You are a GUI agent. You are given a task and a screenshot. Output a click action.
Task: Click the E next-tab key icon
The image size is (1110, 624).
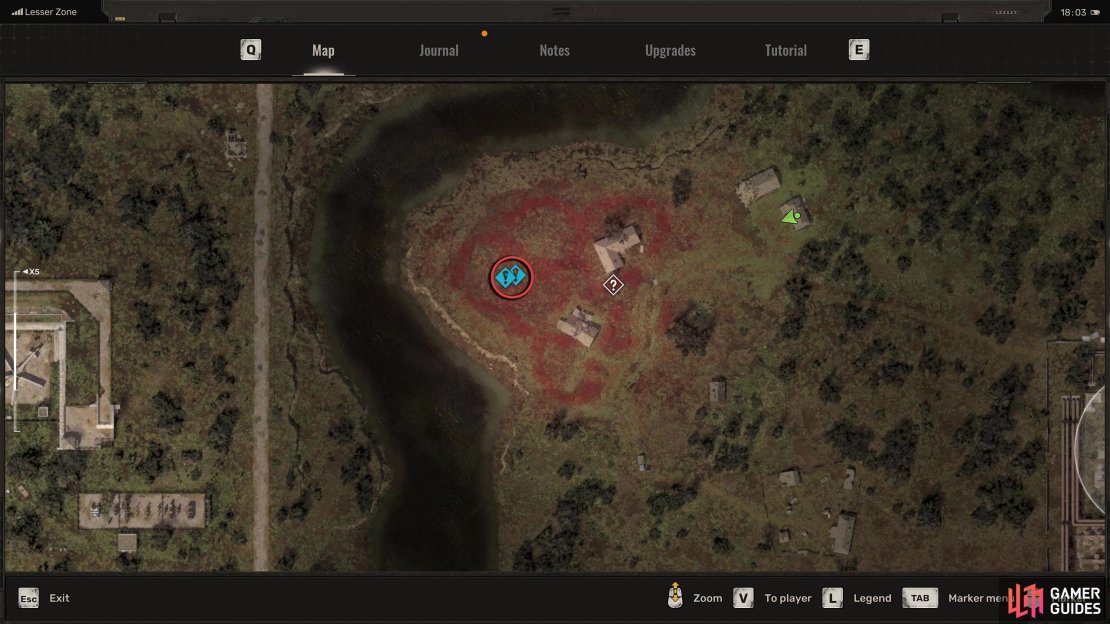tap(859, 50)
